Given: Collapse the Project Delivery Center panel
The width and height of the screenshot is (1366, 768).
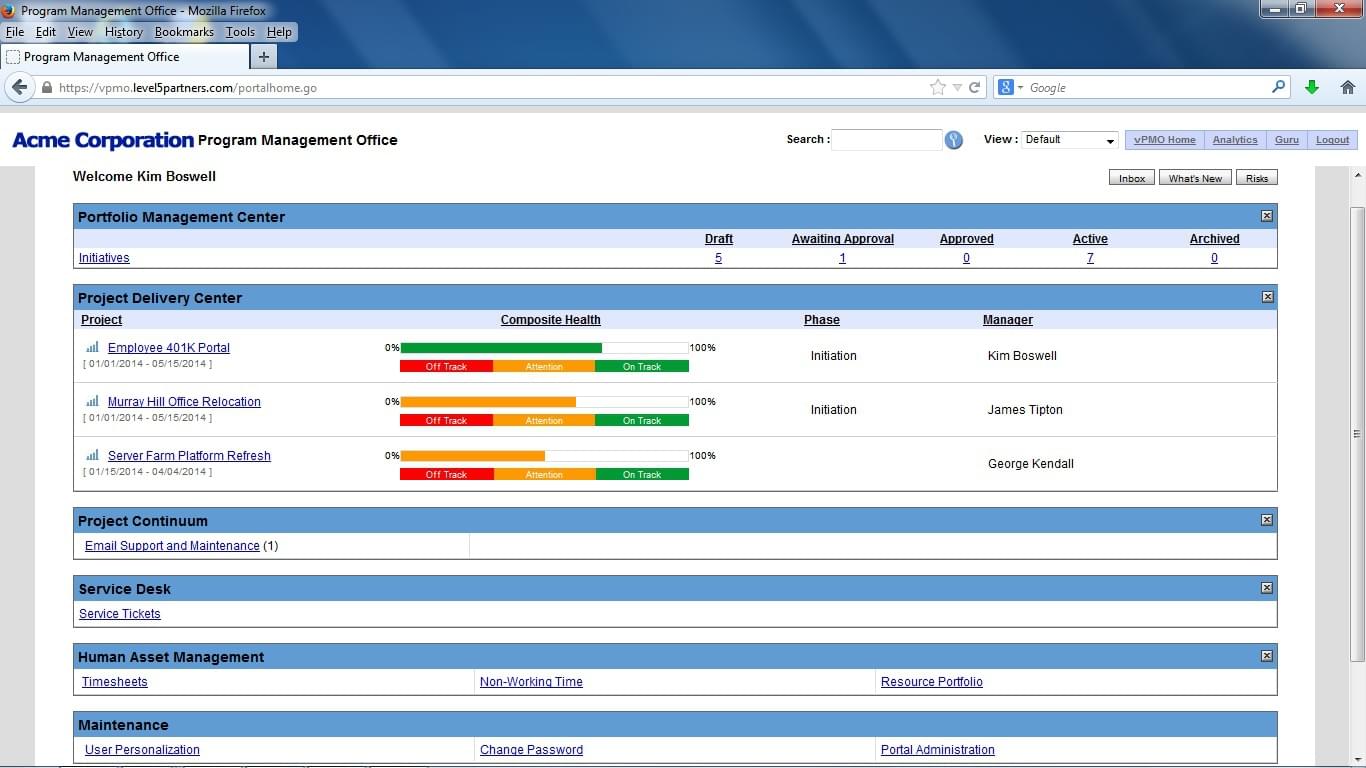Looking at the screenshot, I should 1266,296.
